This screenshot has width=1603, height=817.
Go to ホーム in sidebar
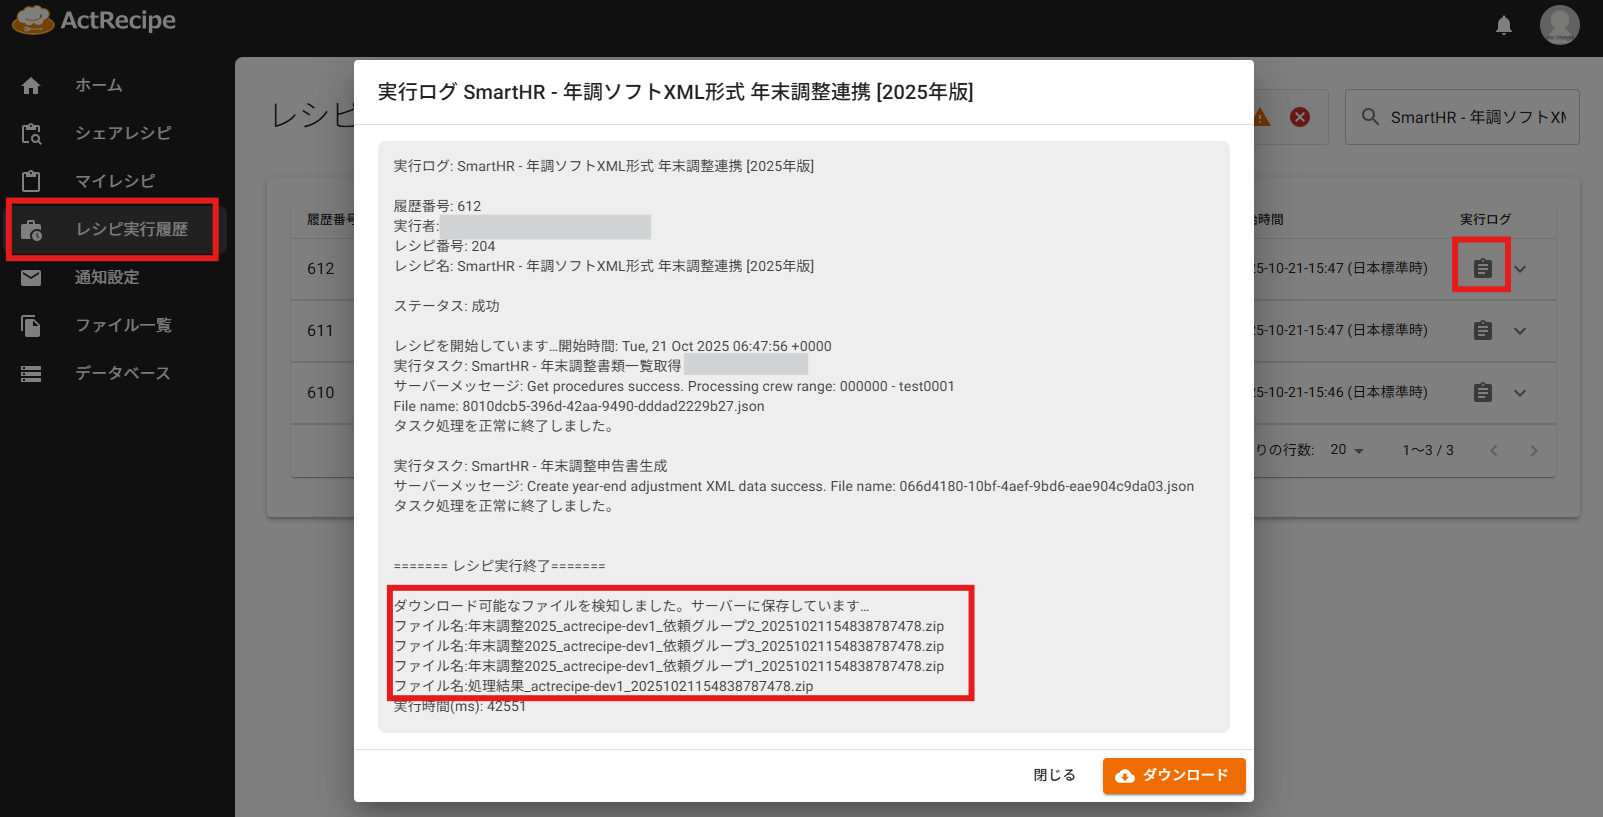(99, 86)
